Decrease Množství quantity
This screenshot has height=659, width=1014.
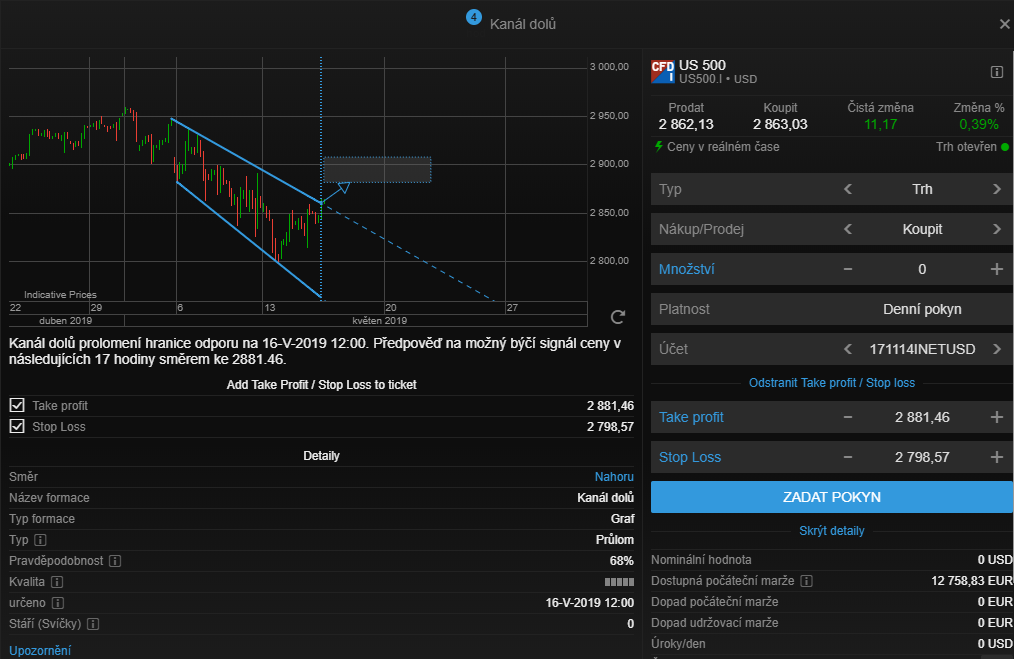tap(848, 269)
